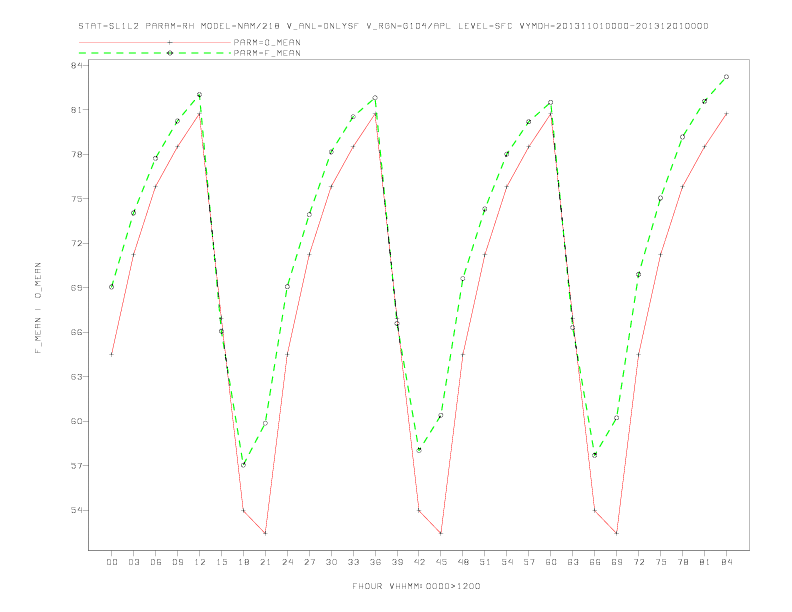The image size is (792, 612).
Task: Click y-axis tick label 63
Action: [77, 376]
